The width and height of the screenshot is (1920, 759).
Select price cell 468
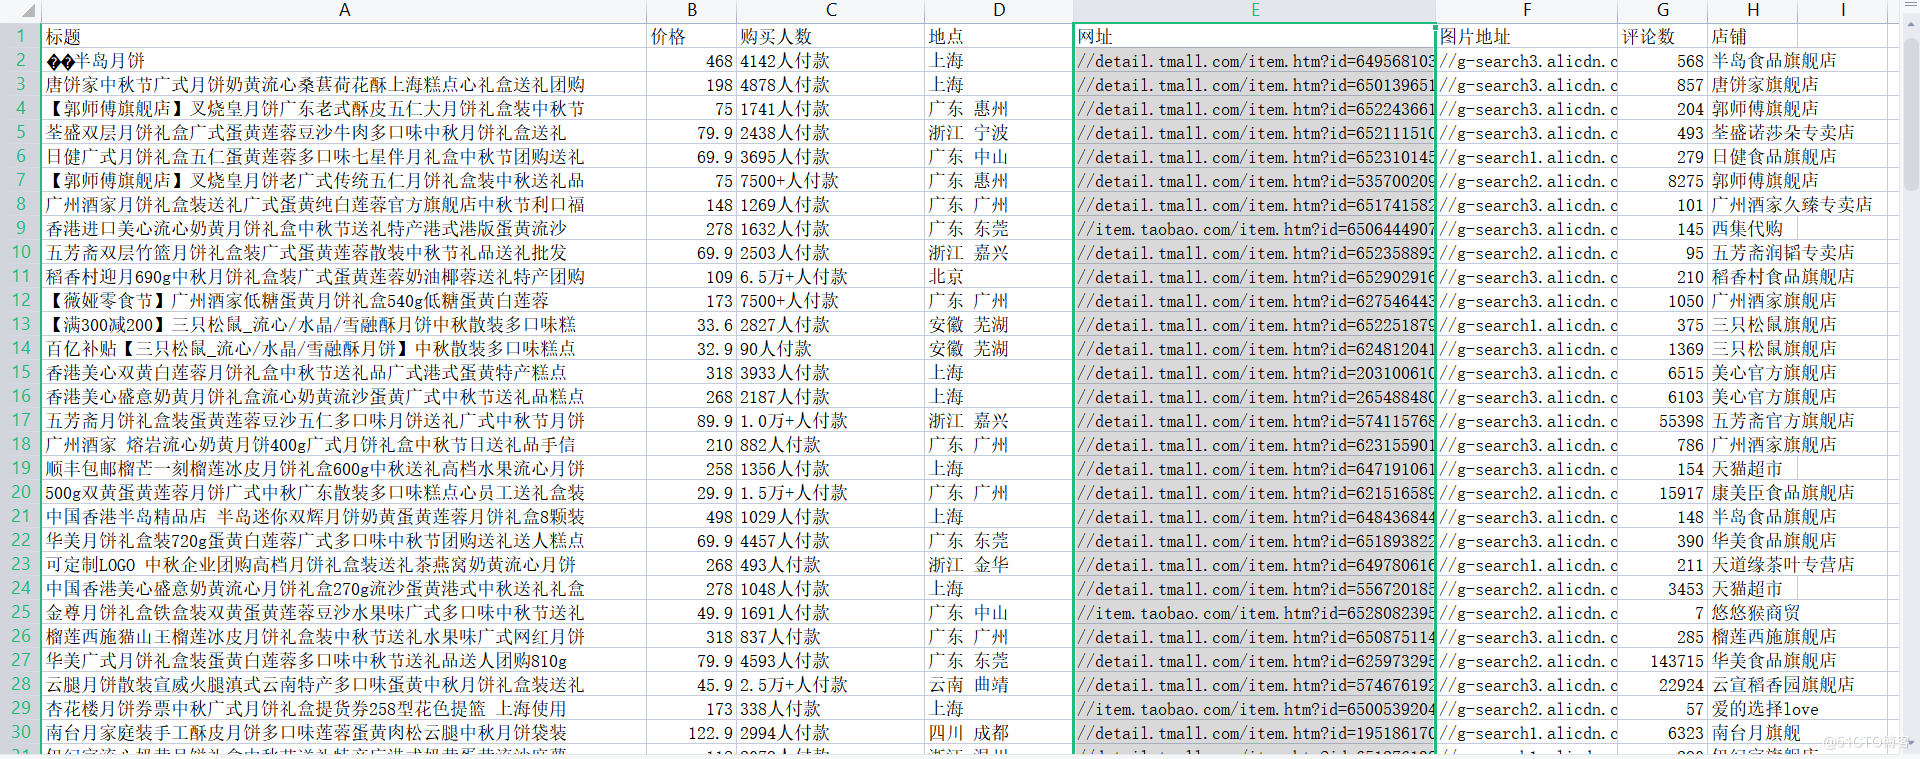(691, 60)
